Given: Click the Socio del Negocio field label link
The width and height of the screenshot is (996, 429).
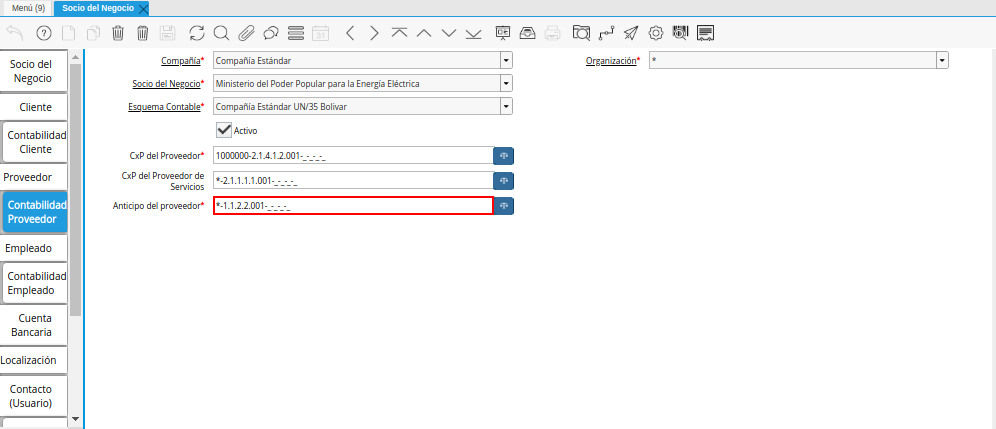Looking at the screenshot, I should click(166, 83).
